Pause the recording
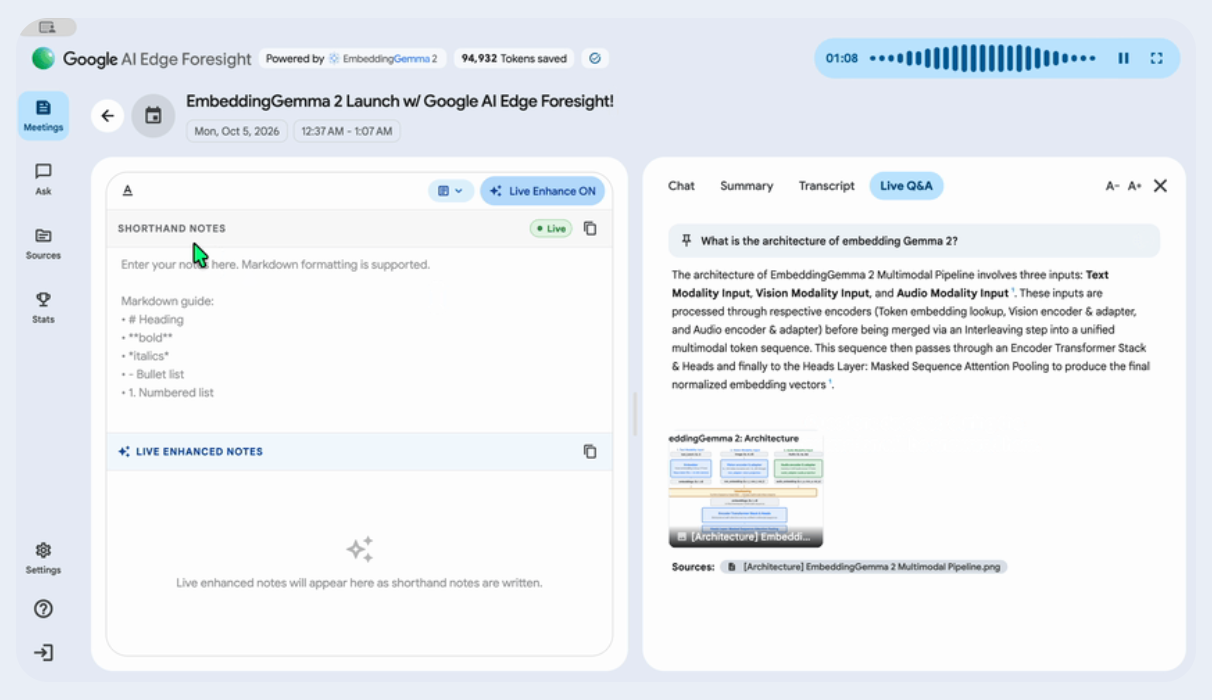This screenshot has width=1212, height=700. 1124,59
